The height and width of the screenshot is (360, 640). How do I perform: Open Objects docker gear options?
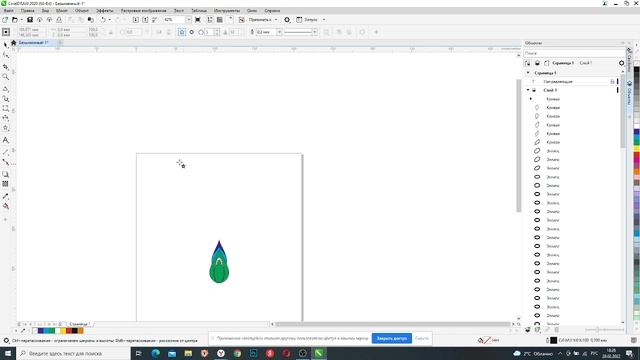point(621,63)
